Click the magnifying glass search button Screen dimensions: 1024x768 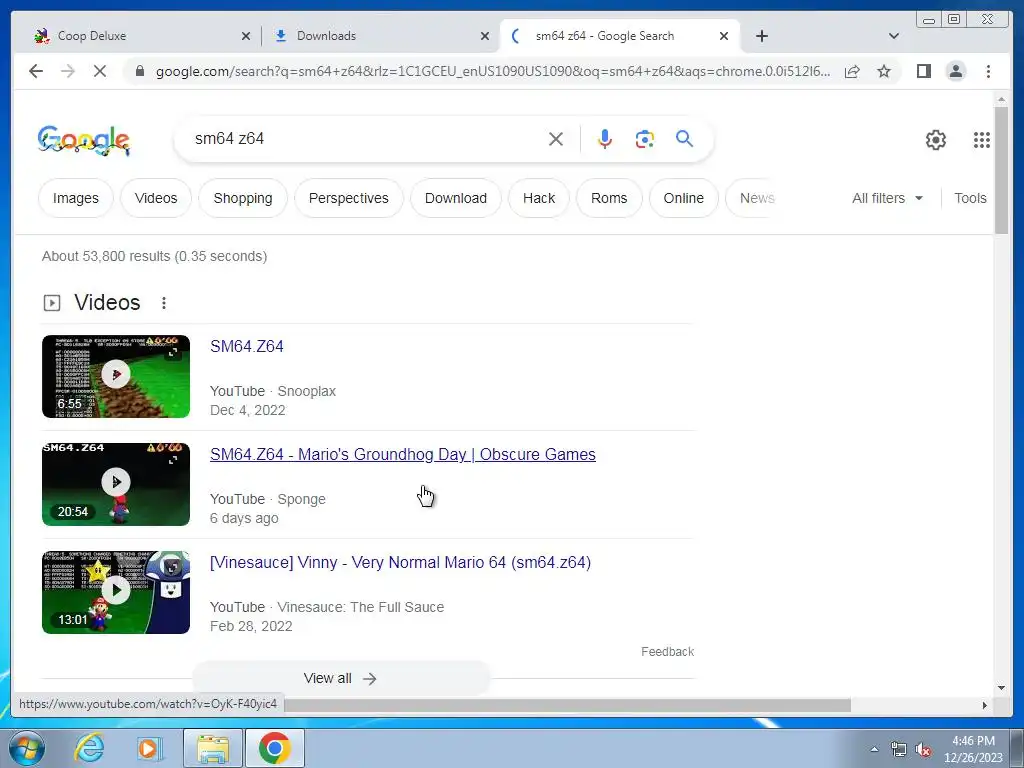684,138
